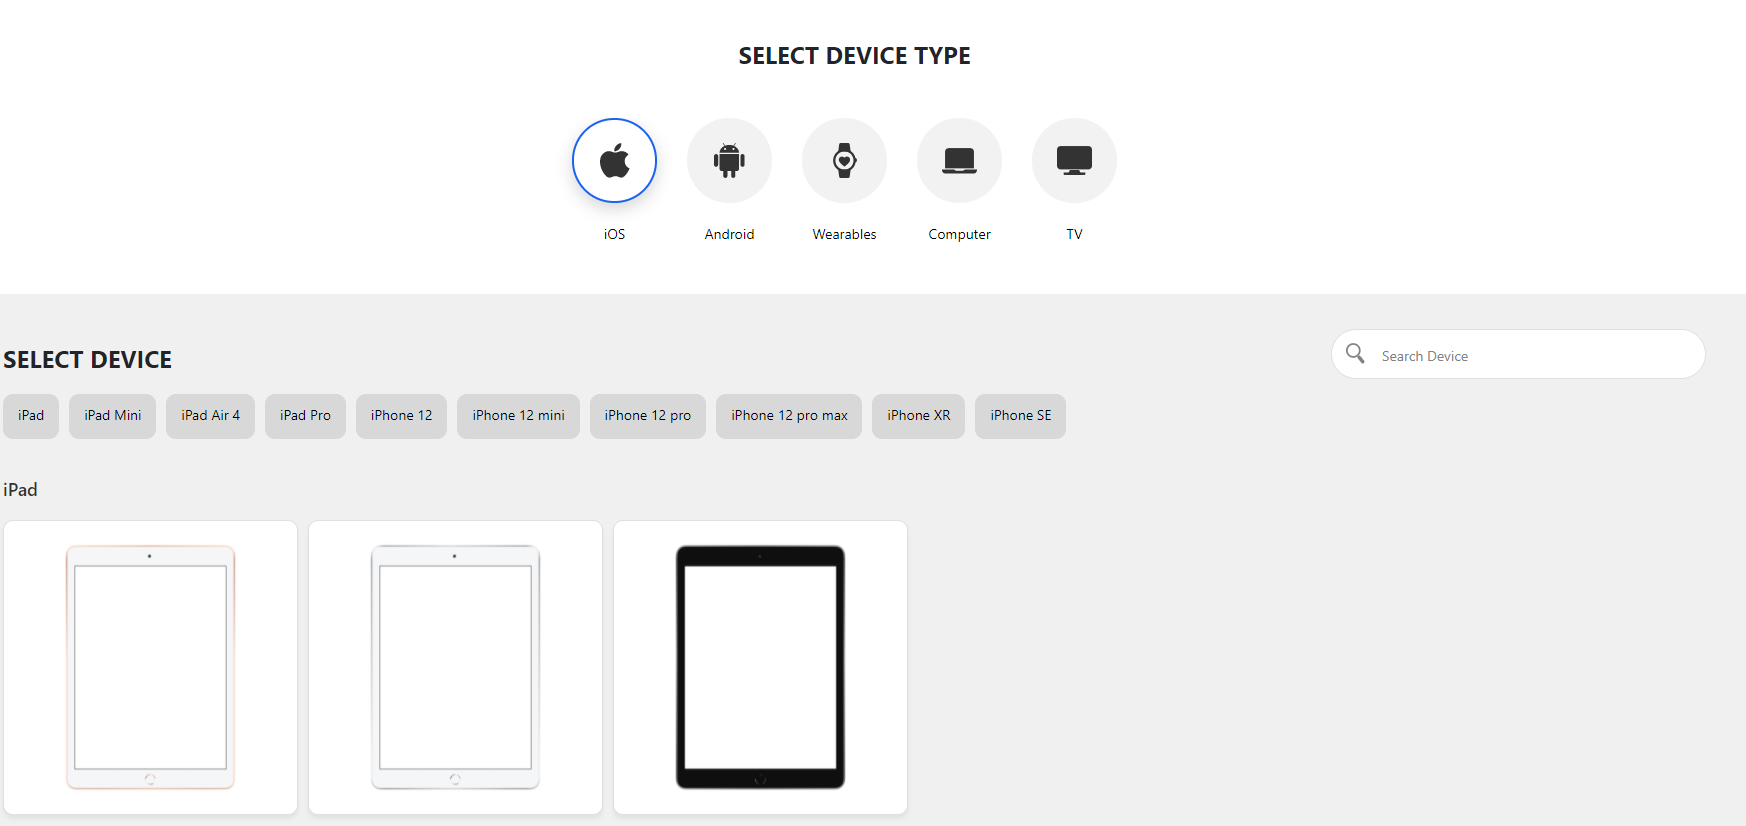The width and height of the screenshot is (1746, 826).
Task: Choose the gold iPad thumbnail
Action: [x=150, y=667]
